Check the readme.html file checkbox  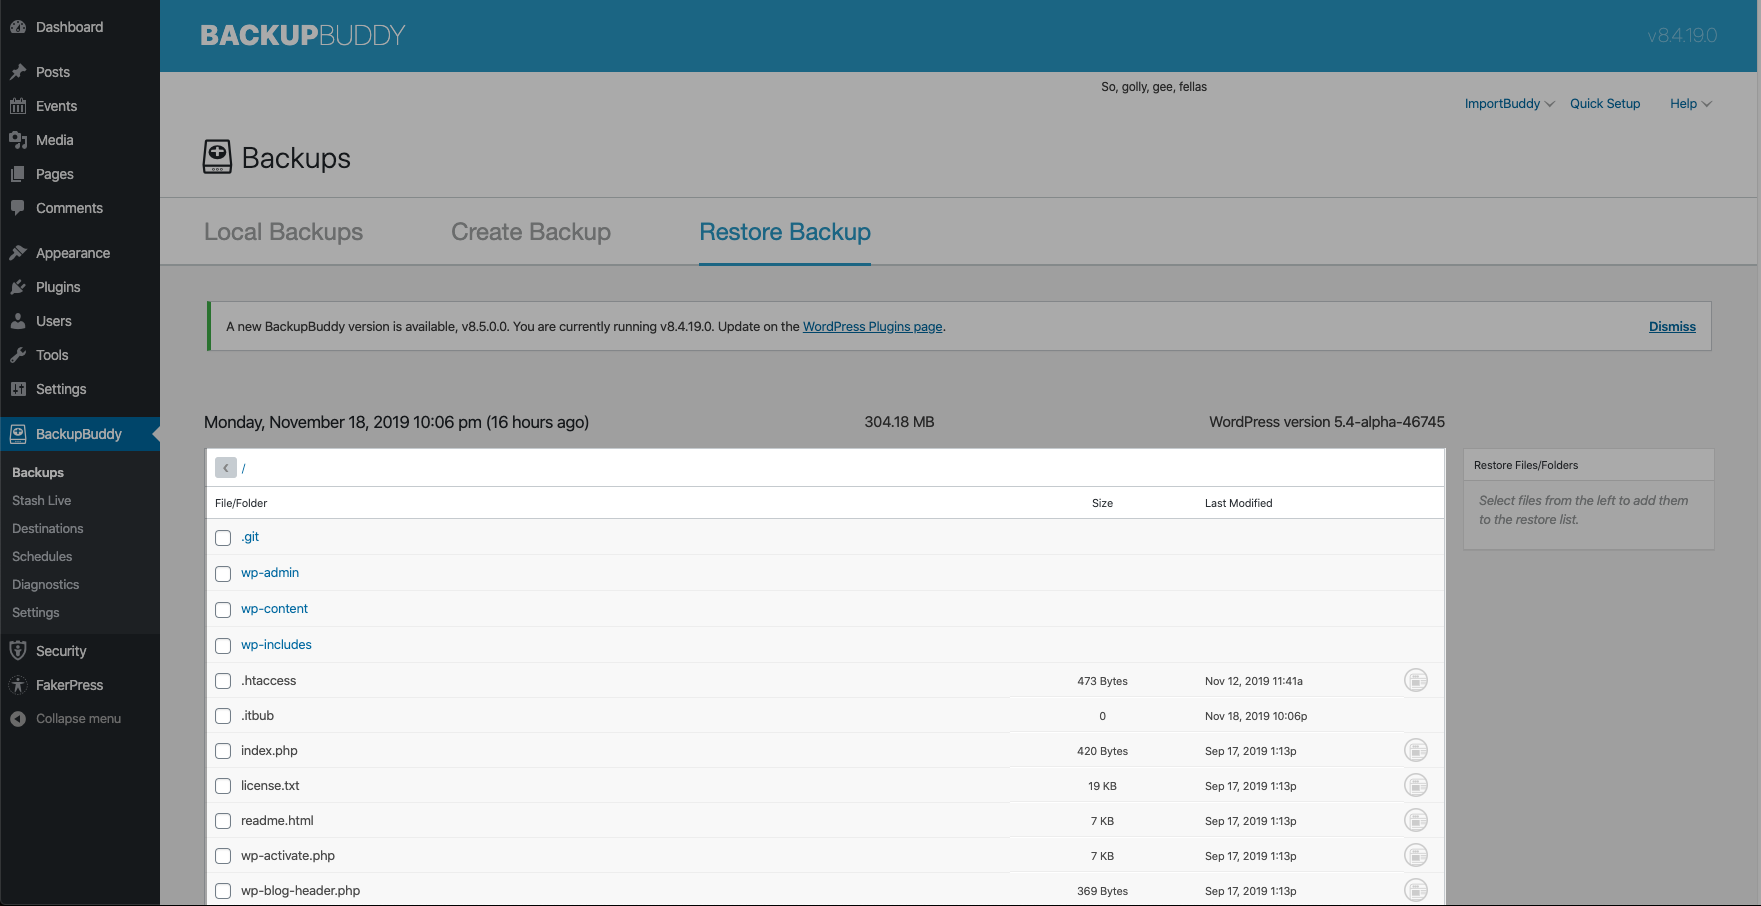pyautogui.click(x=223, y=821)
